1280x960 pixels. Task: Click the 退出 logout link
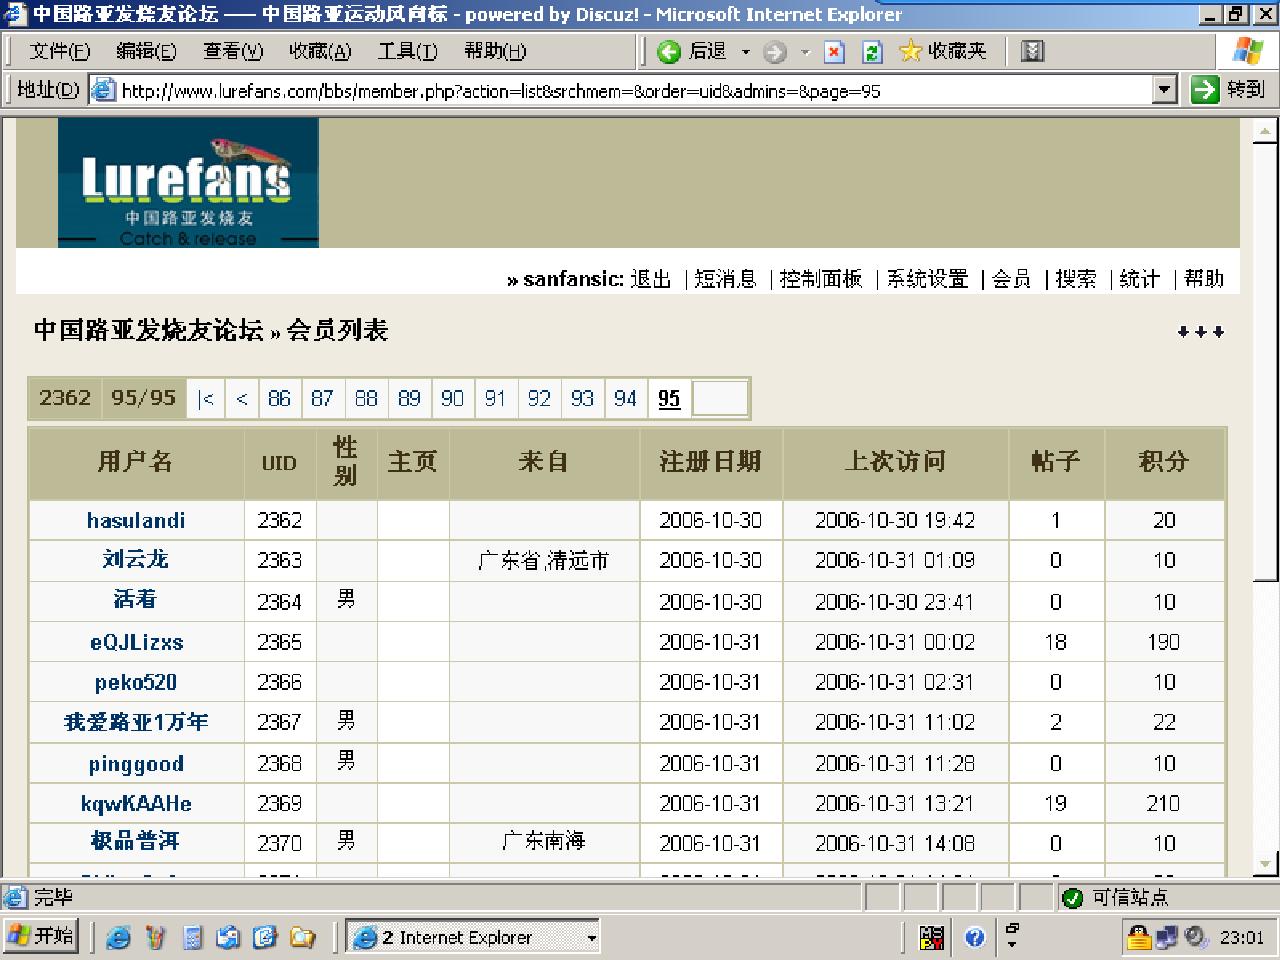651,279
